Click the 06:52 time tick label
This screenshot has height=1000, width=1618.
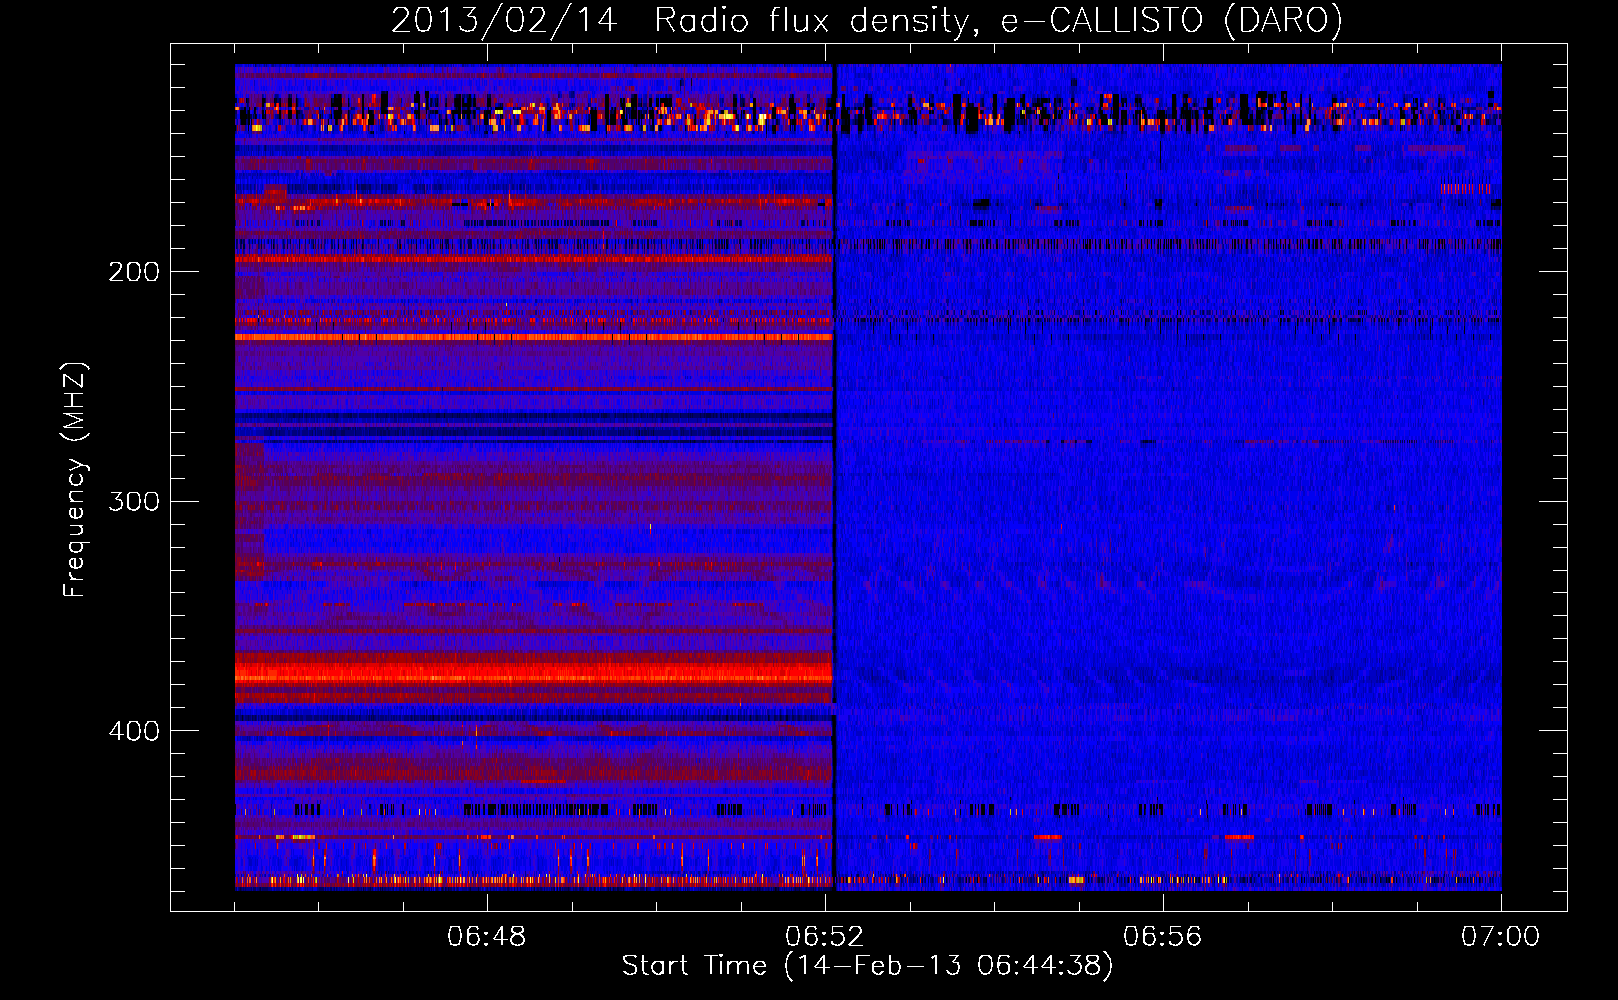[x=825, y=936]
